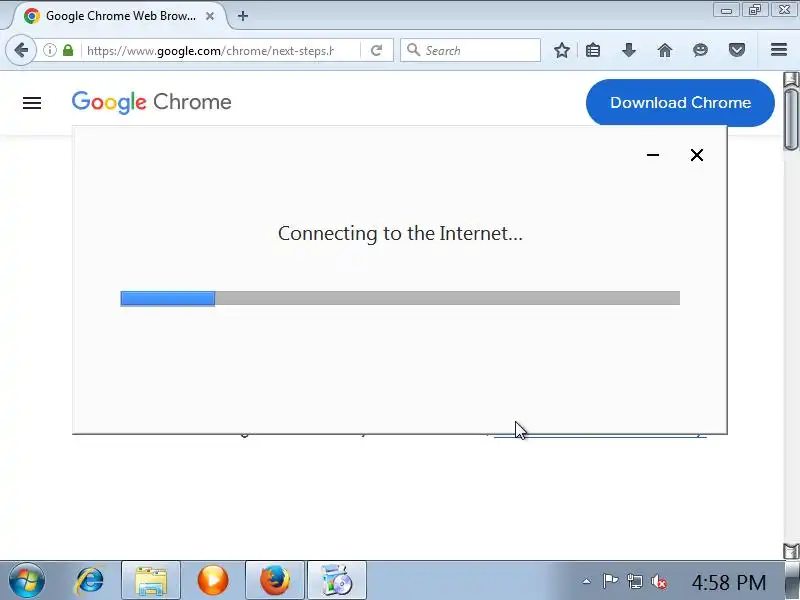Click the Download Chrome button
Image resolution: width=800 pixels, height=600 pixels.
(x=680, y=103)
